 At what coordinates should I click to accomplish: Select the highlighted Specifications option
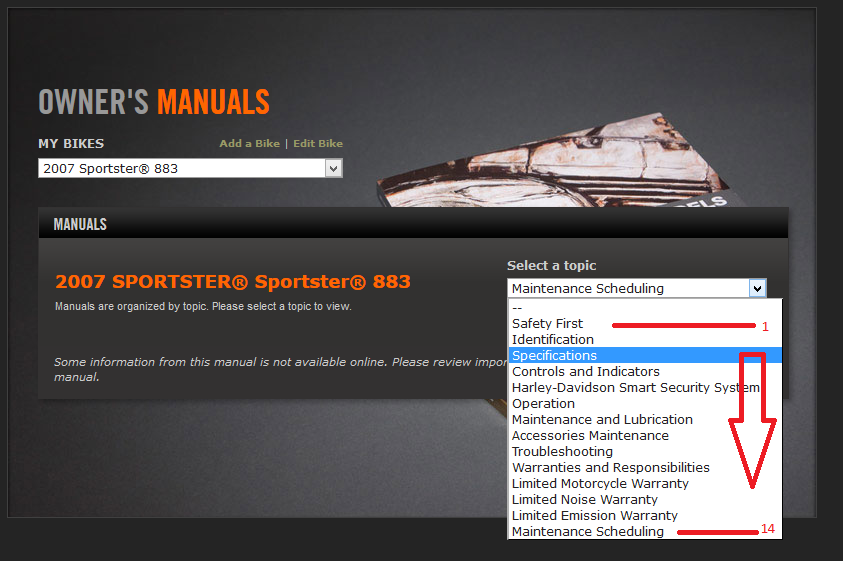click(554, 356)
